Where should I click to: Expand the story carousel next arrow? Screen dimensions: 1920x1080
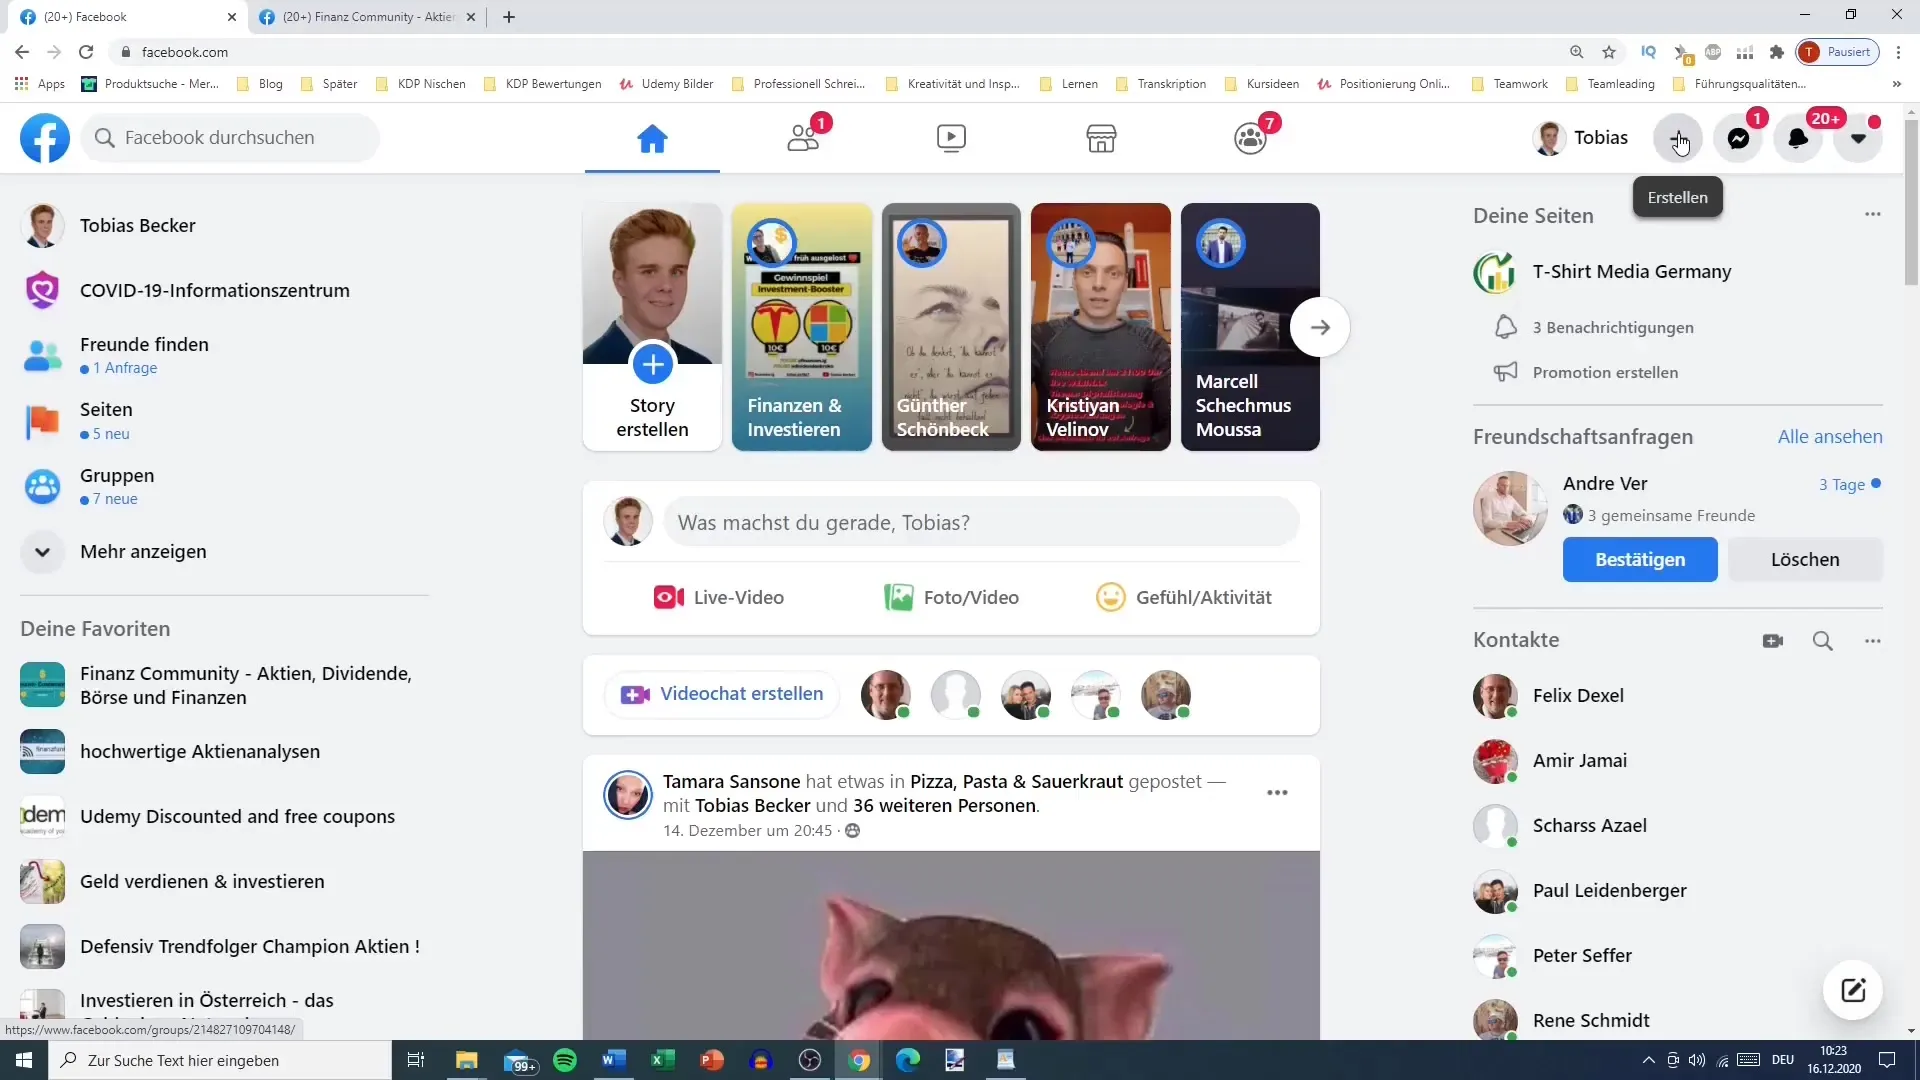pos(1321,327)
